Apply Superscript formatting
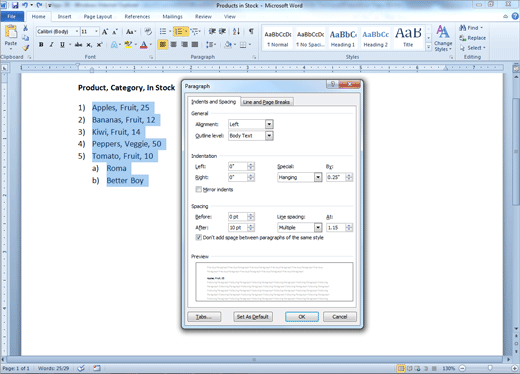This screenshot has width=520, height=374. point(99,44)
